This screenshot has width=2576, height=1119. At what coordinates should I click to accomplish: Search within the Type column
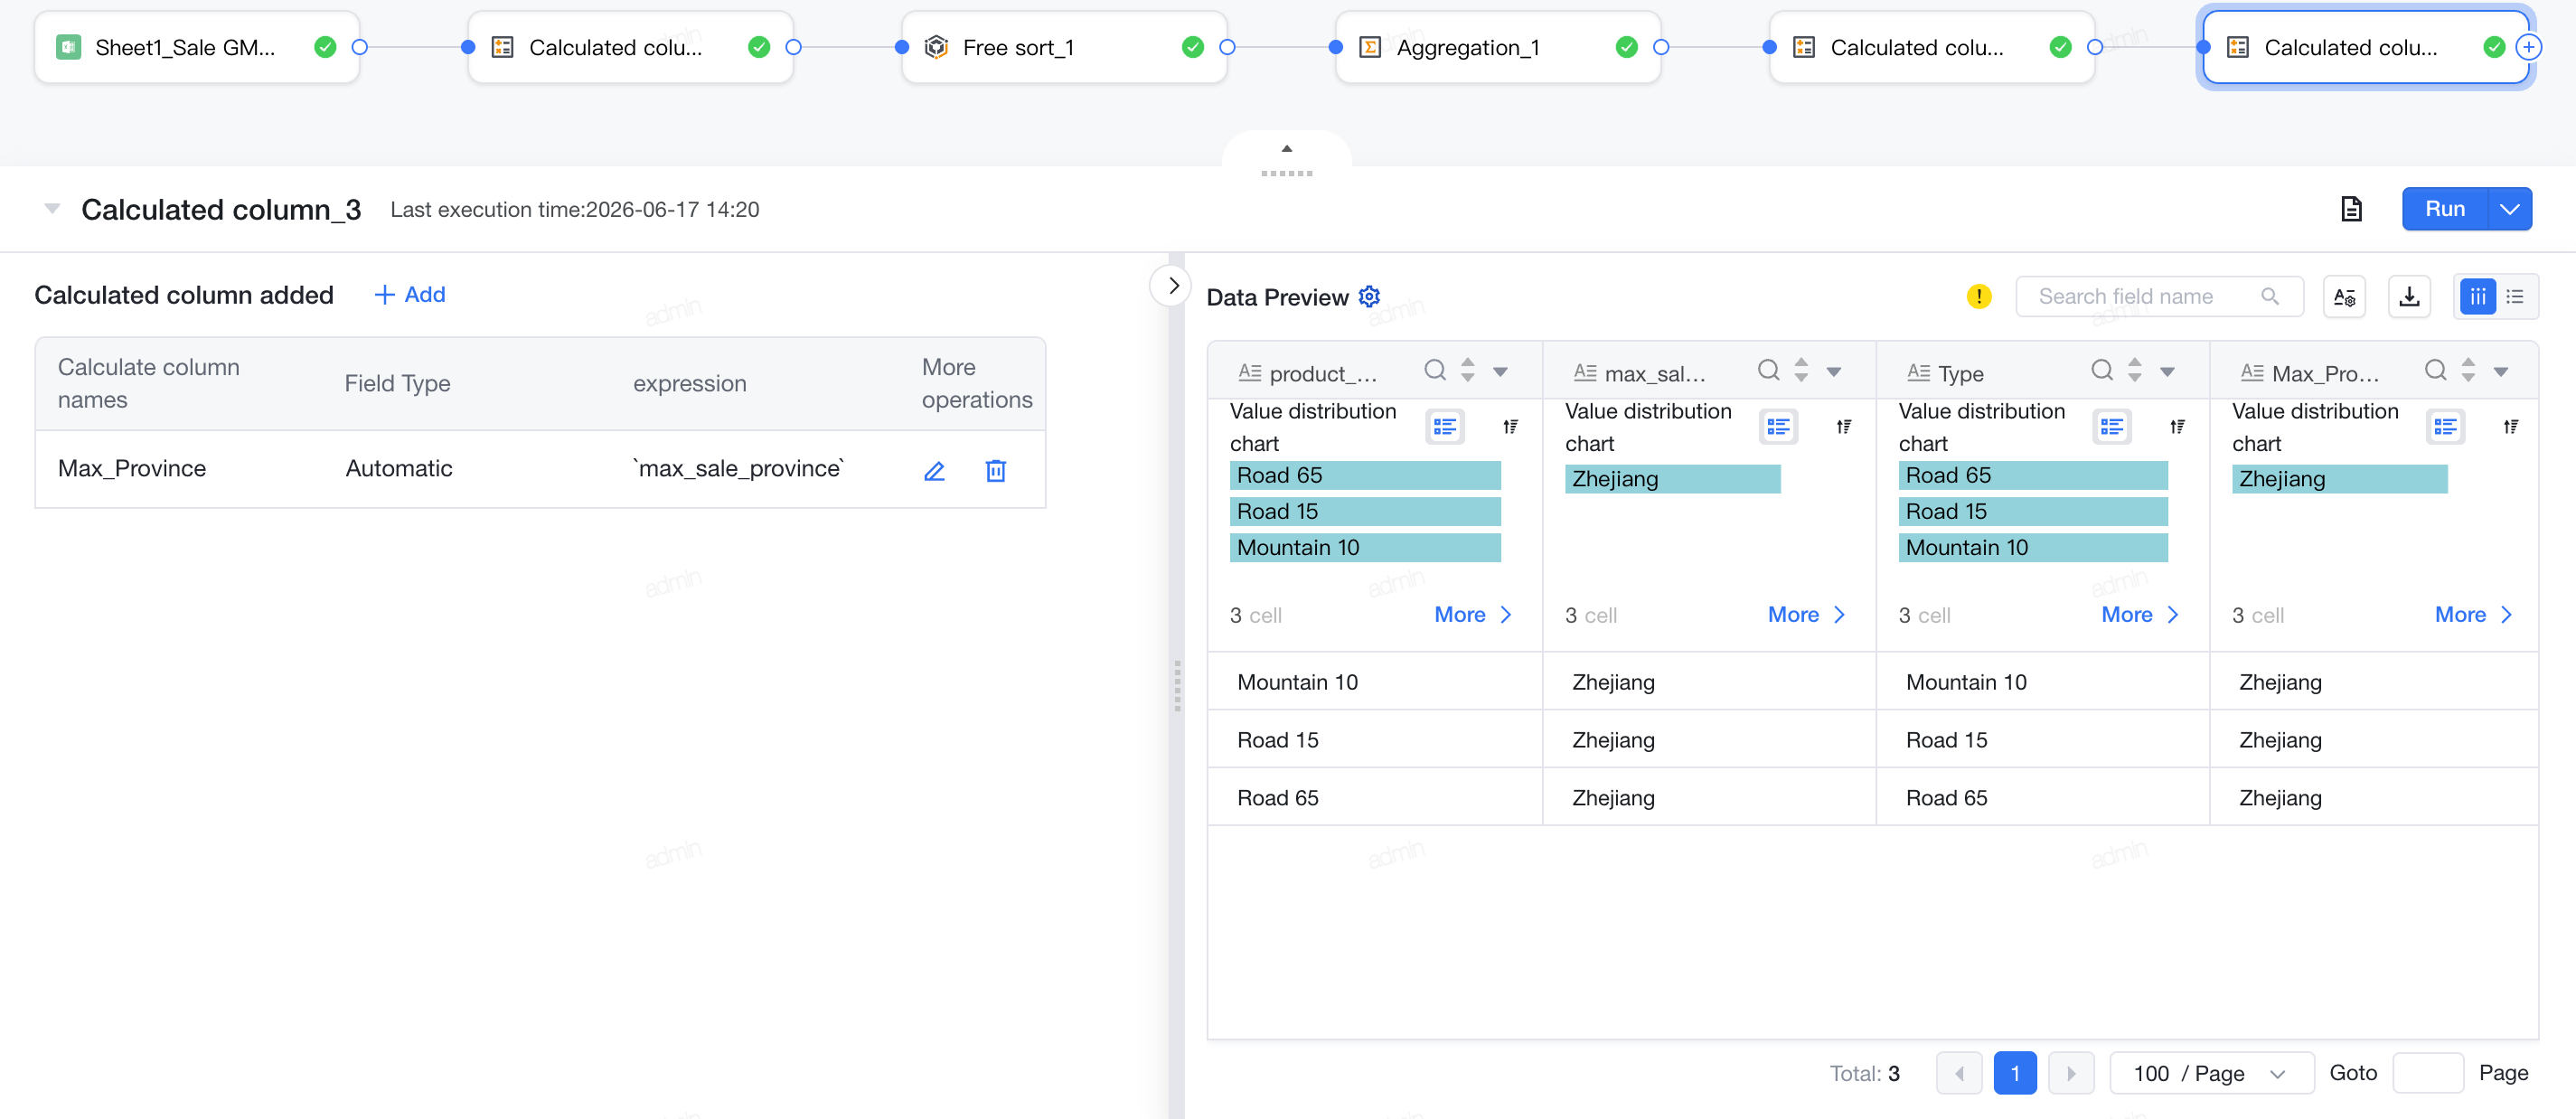[x=2101, y=371]
